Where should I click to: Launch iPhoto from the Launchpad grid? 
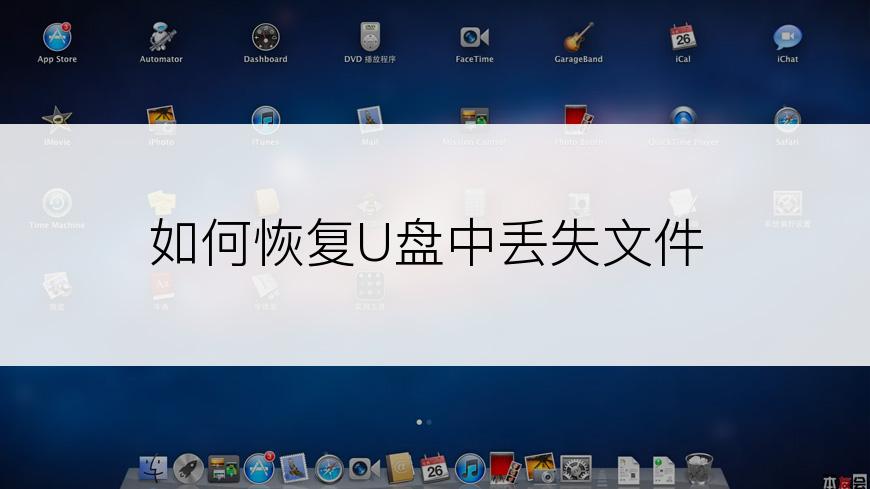(x=161, y=120)
